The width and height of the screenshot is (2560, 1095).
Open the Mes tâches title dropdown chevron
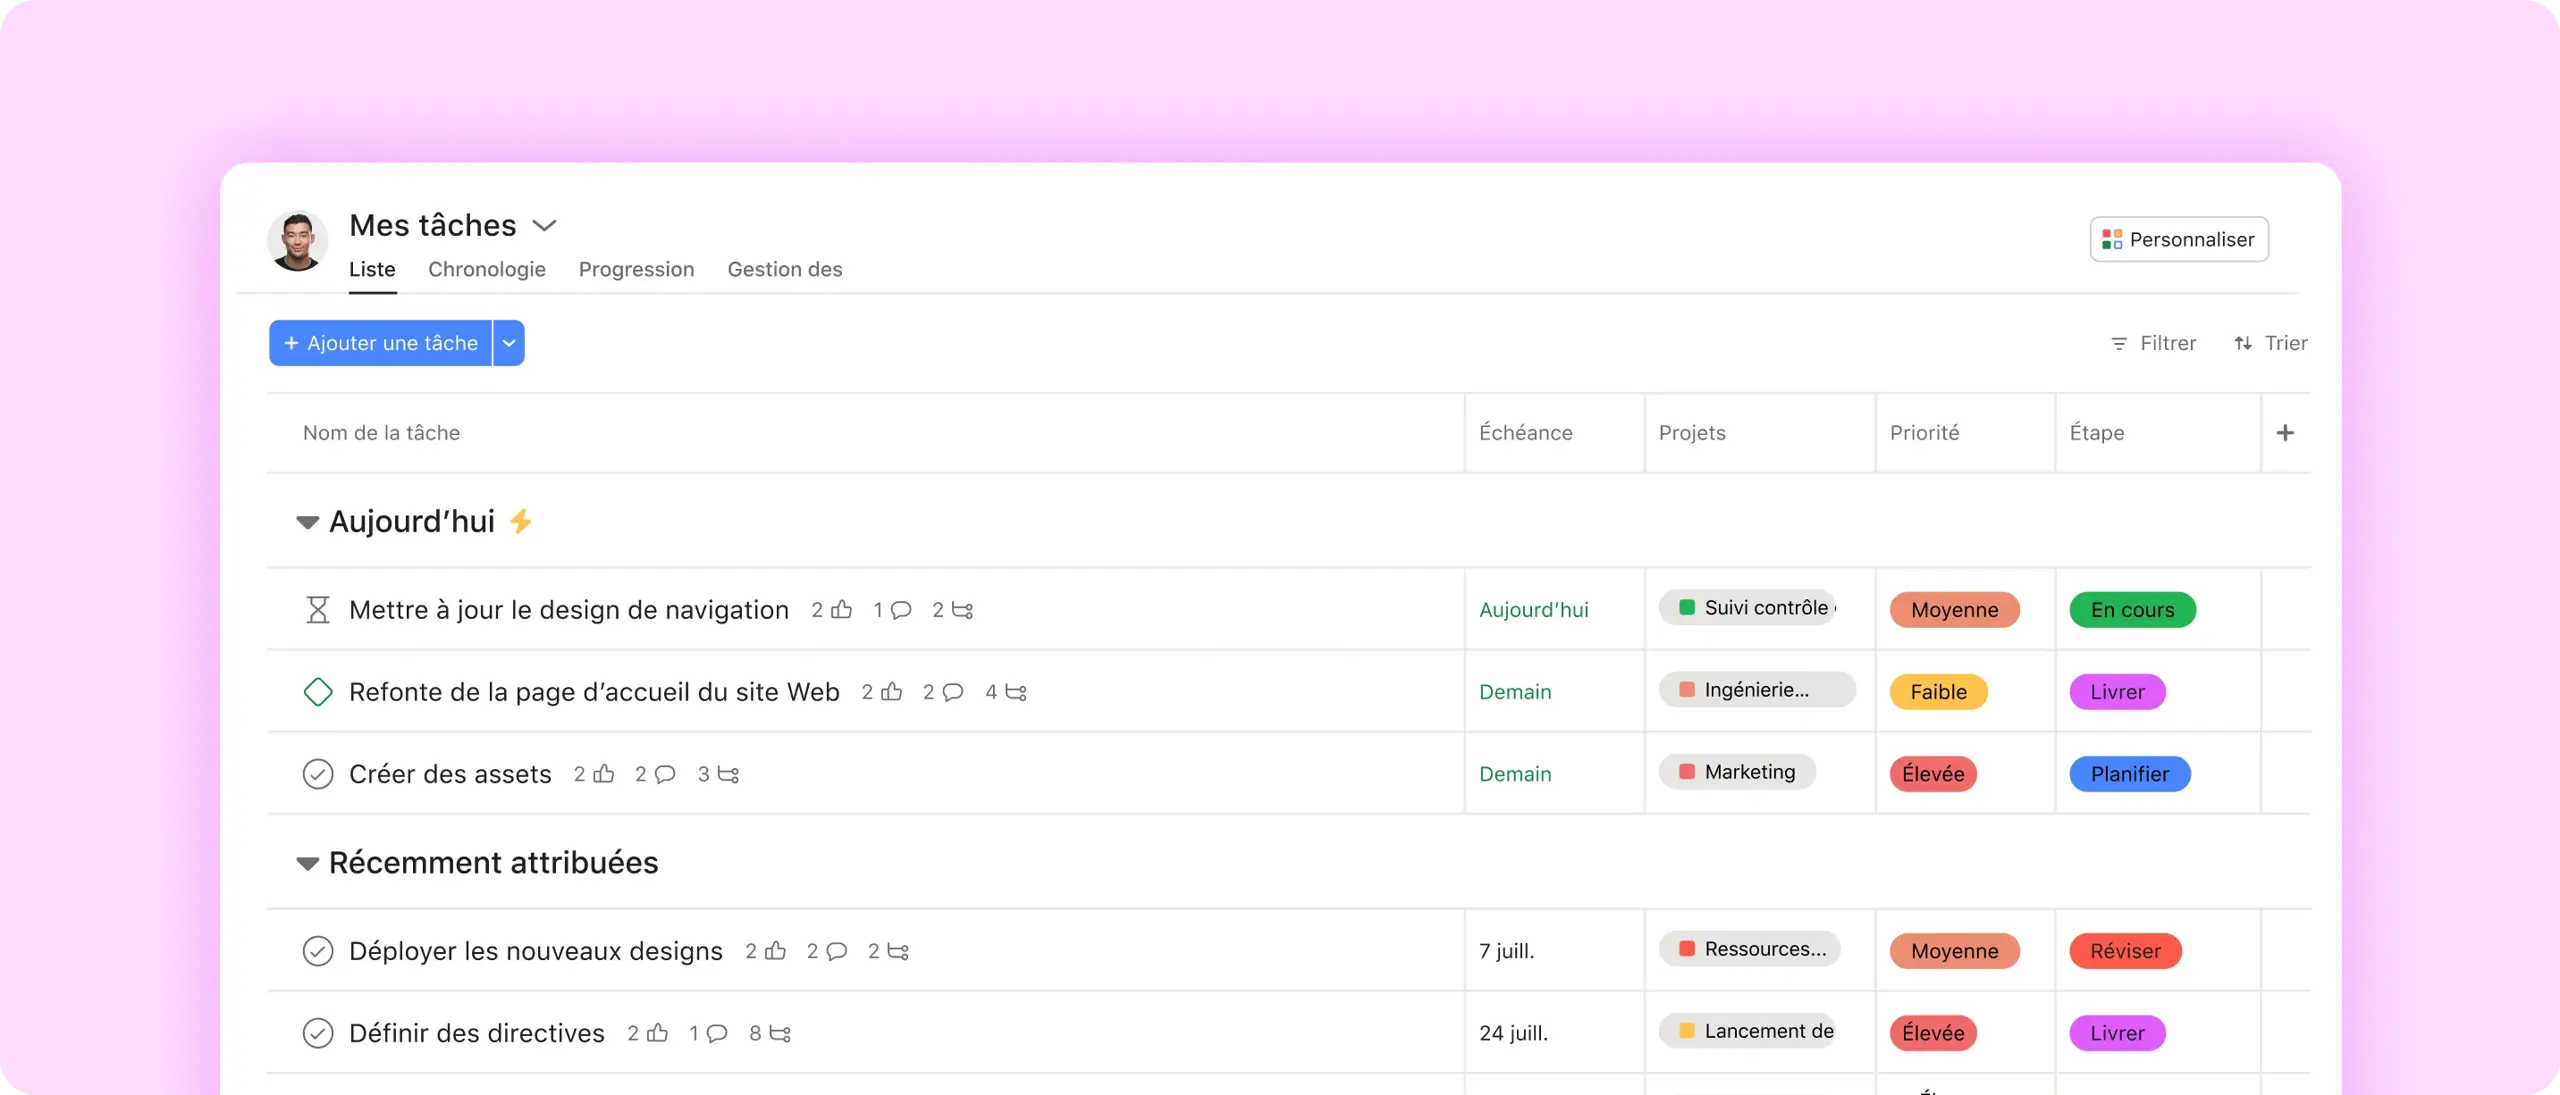click(x=544, y=226)
